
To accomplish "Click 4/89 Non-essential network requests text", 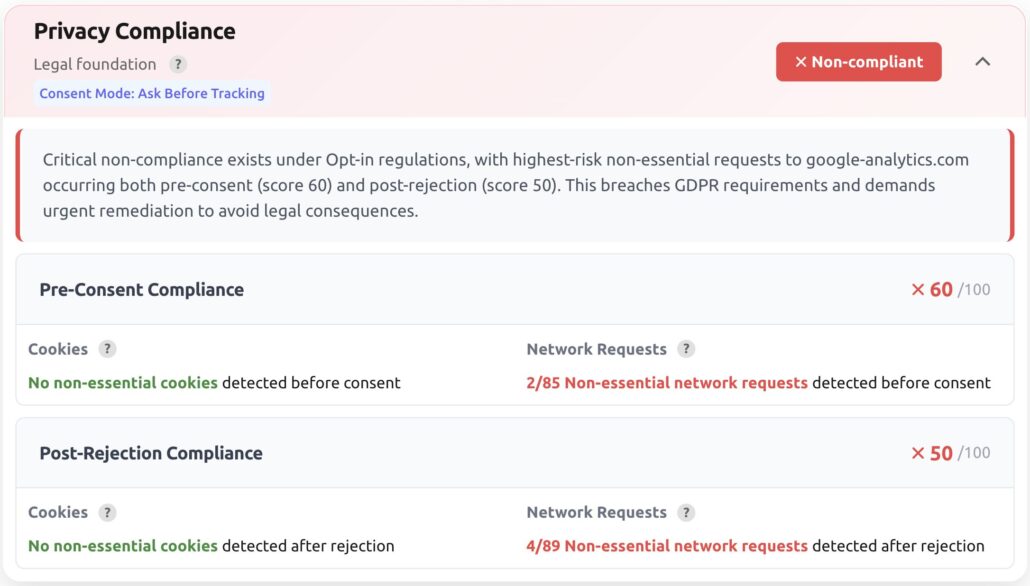I will point(667,546).
